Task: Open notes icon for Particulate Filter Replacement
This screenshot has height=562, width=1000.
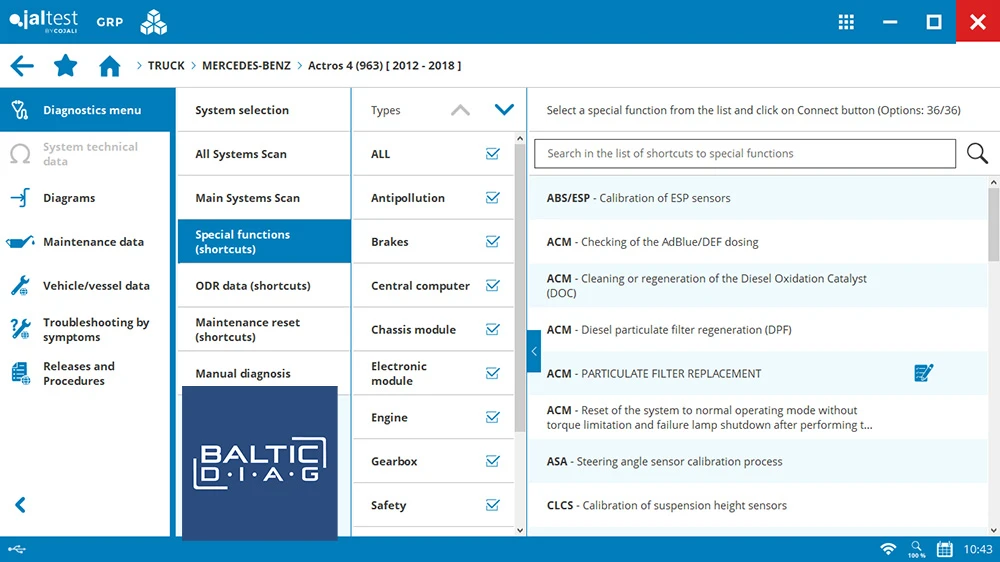Action: (923, 373)
